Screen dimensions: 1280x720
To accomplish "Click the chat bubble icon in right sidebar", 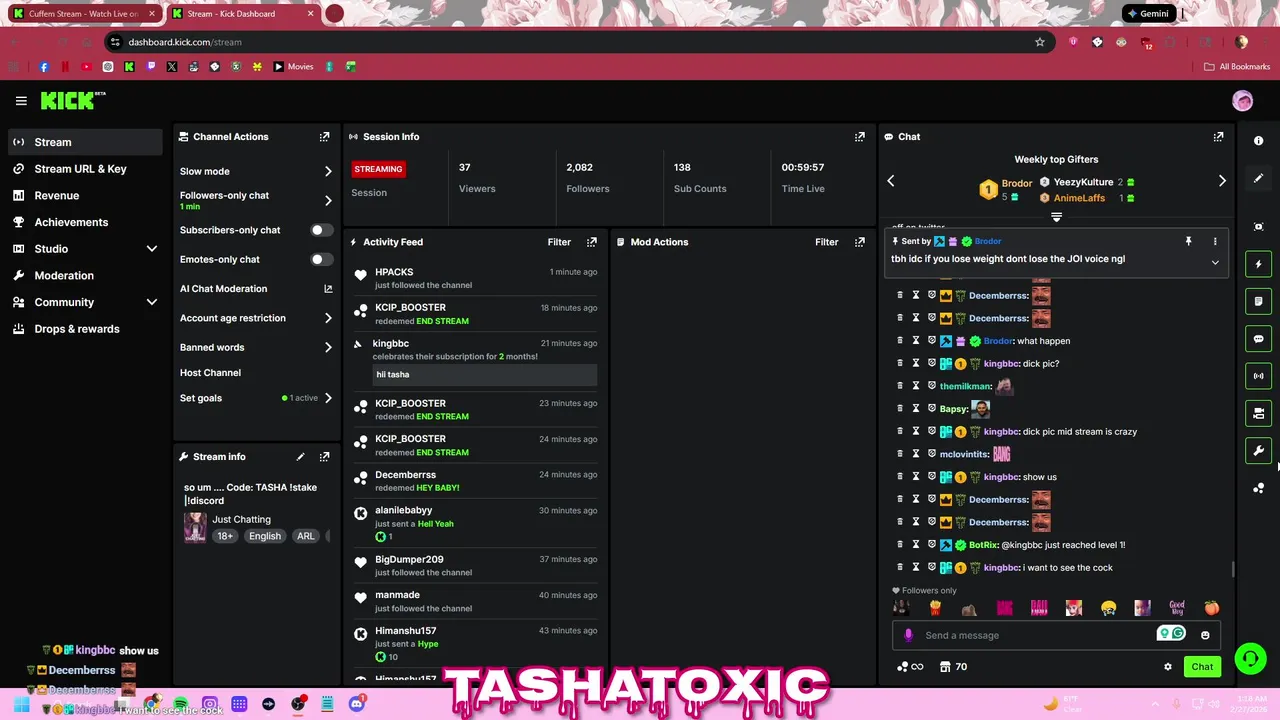I will pyautogui.click(x=1259, y=339).
